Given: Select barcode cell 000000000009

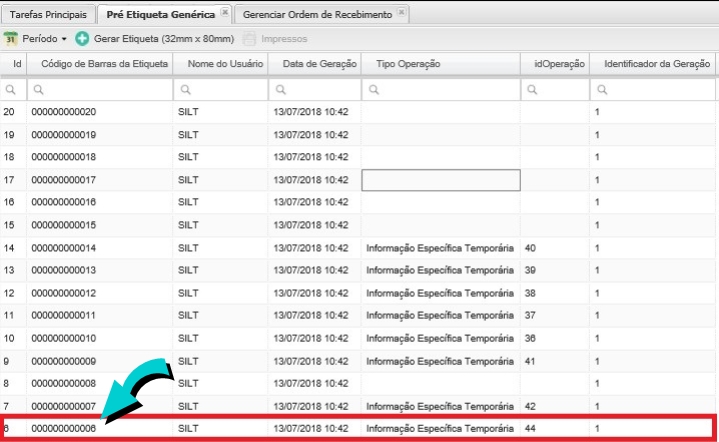Looking at the screenshot, I should coord(64,361).
